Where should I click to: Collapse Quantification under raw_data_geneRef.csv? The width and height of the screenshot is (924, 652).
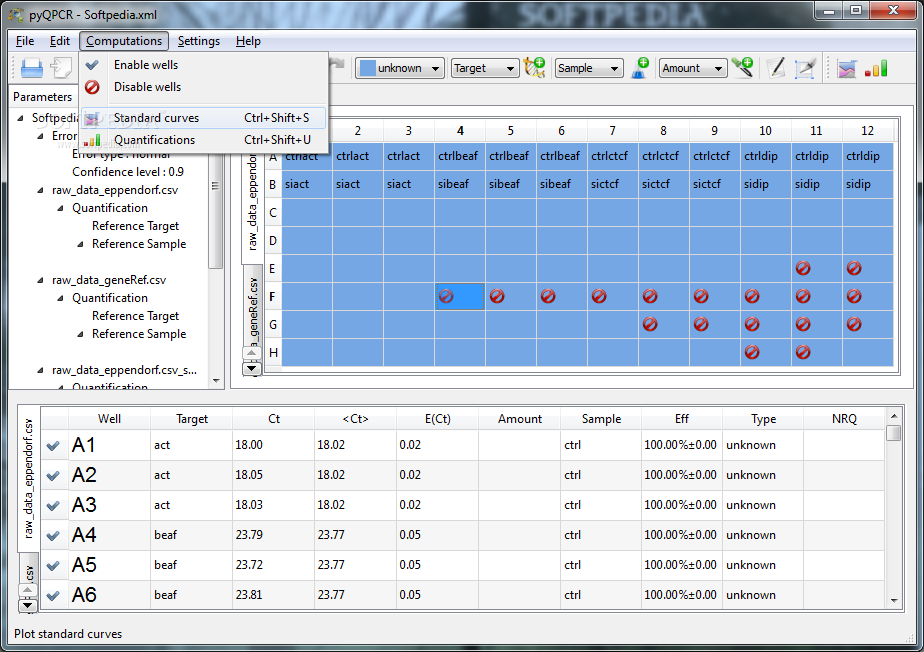(x=60, y=298)
